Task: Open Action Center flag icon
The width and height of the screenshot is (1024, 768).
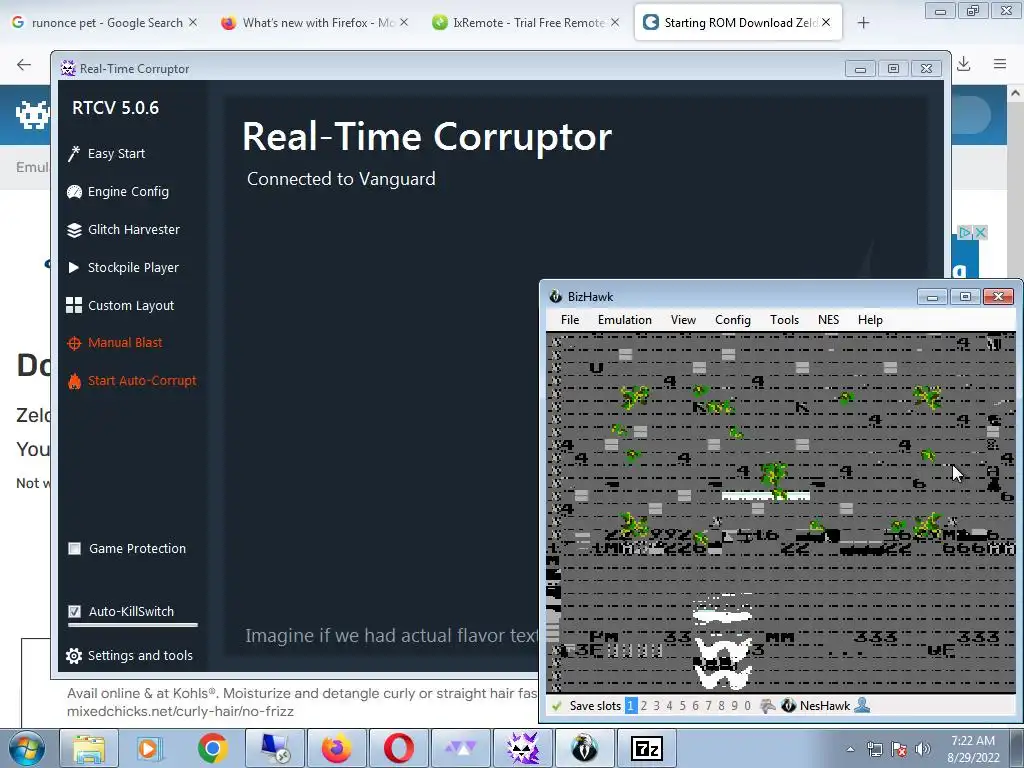Action: [x=899, y=749]
